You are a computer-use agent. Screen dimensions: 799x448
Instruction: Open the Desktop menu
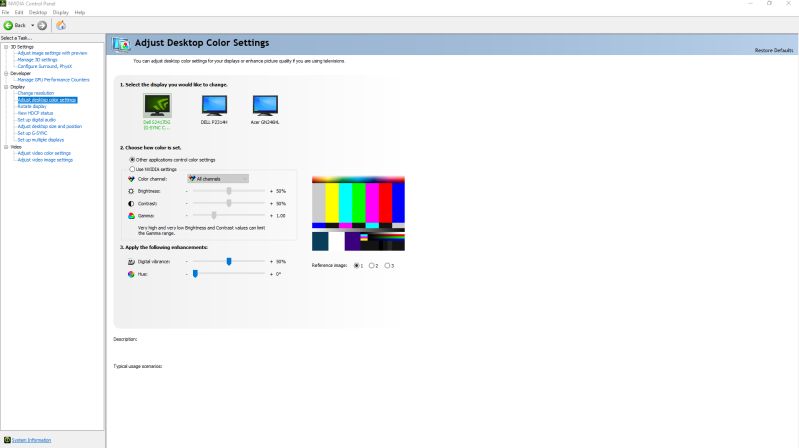pyautogui.click(x=38, y=12)
